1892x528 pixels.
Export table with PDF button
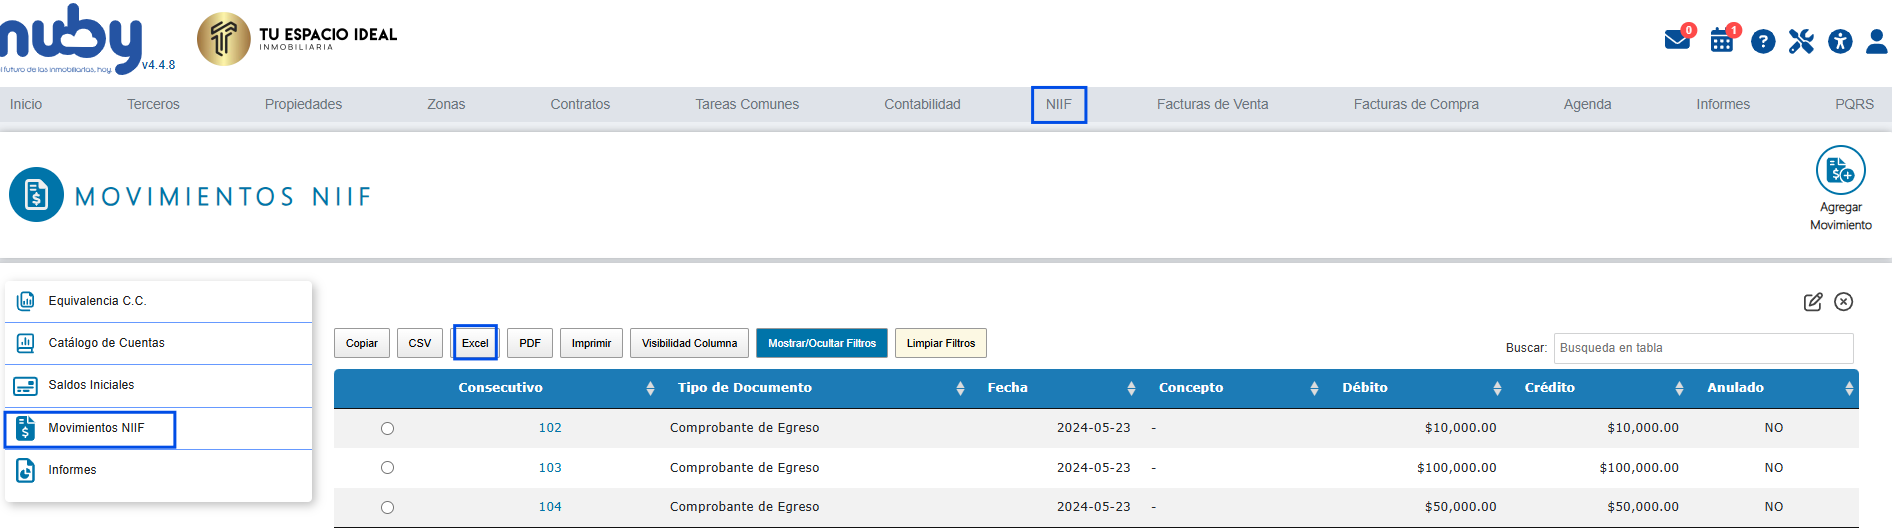(x=530, y=343)
